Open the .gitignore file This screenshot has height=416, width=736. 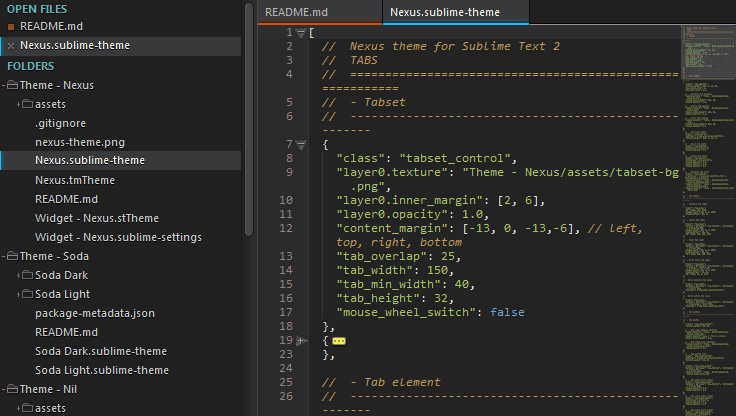click(x=60, y=123)
